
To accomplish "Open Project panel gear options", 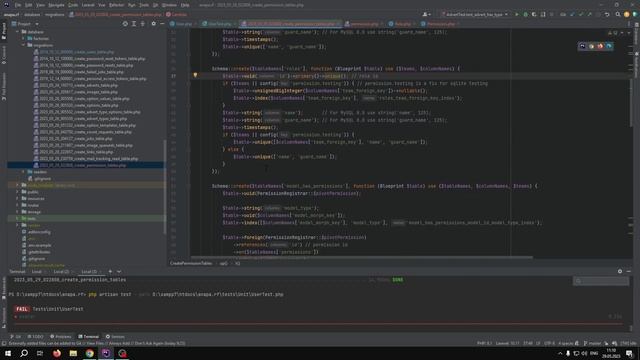I will (153, 24).
